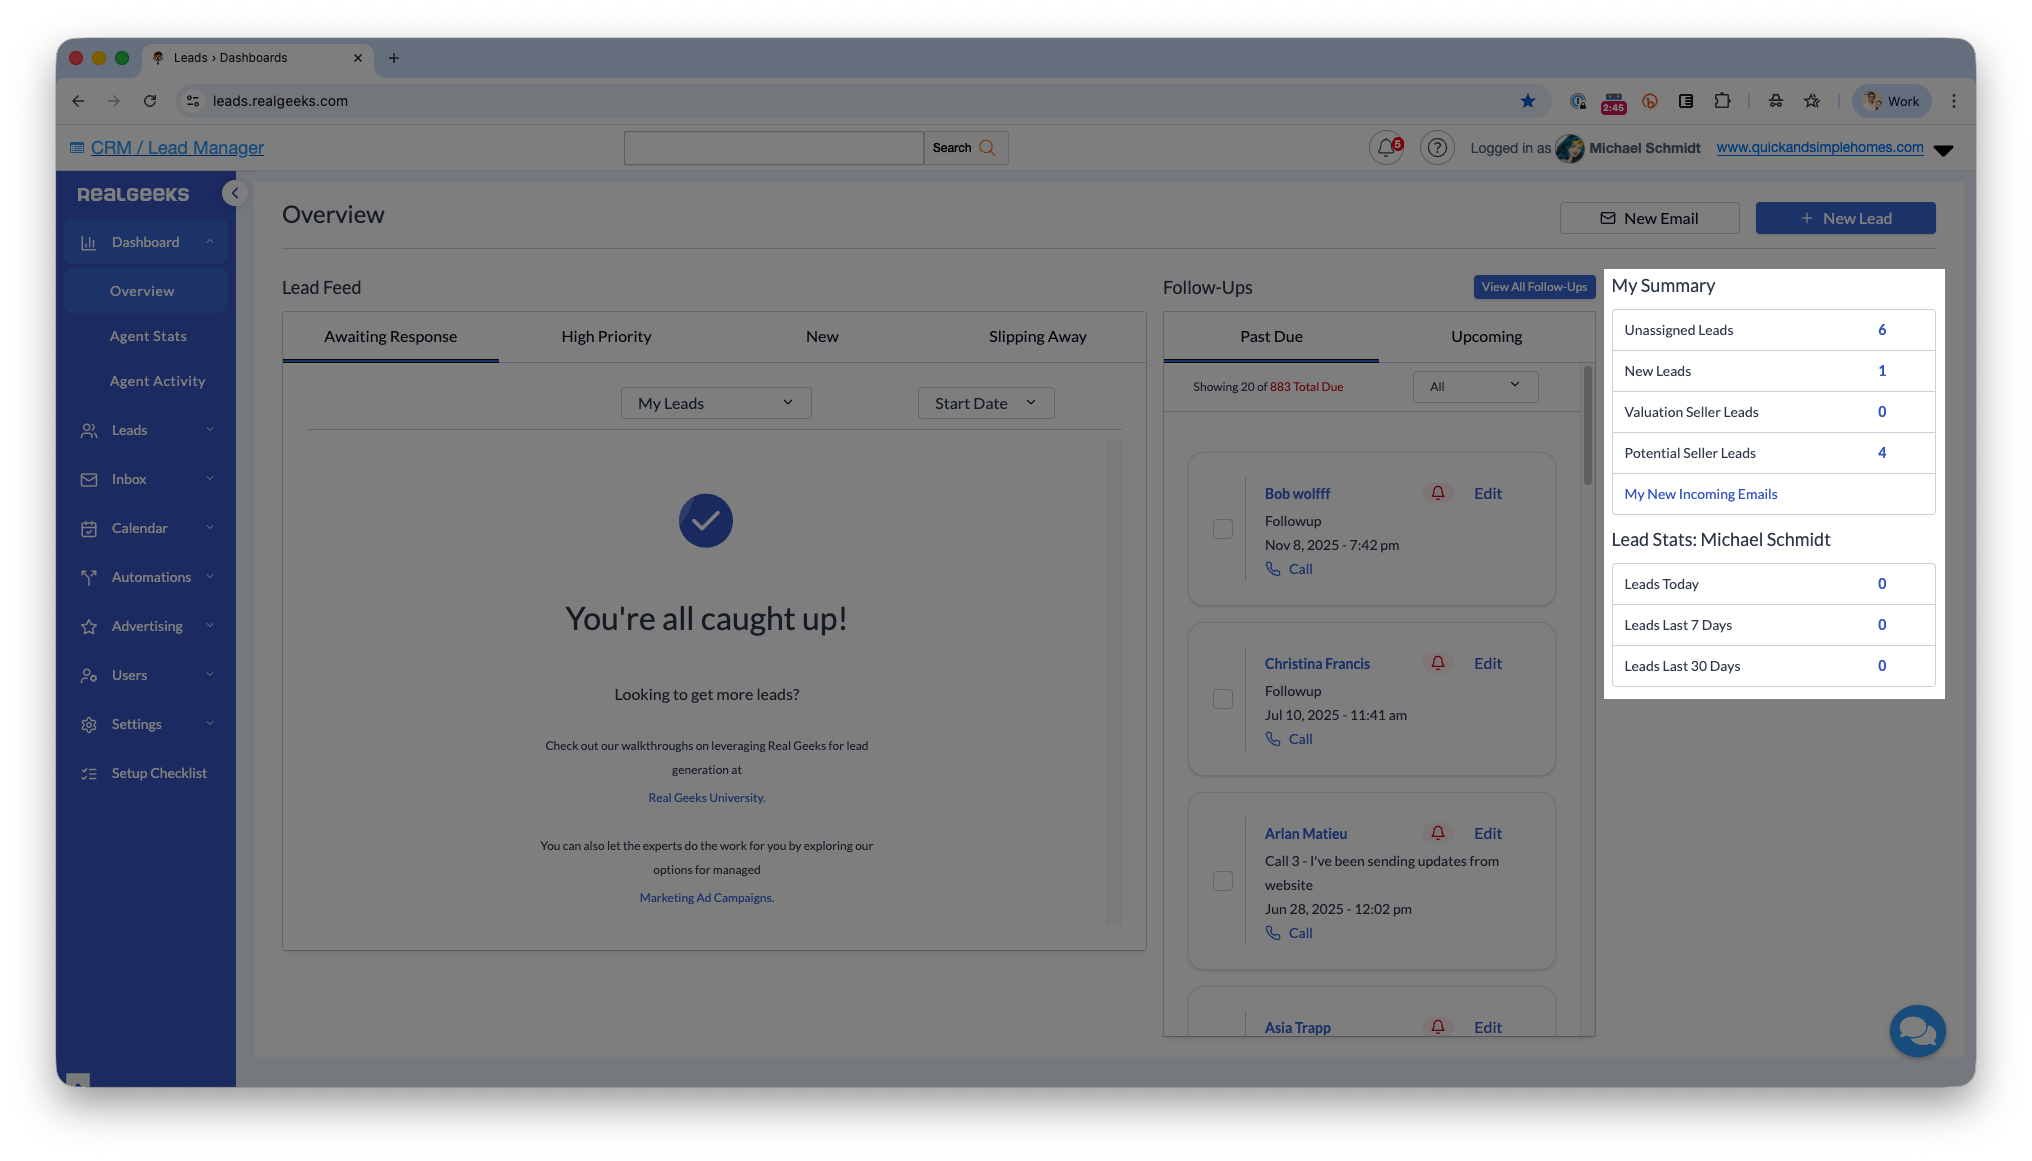Click the New Lead button
Viewport: 2032px width, 1161px height.
pyautogui.click(x=1845, y=218)
